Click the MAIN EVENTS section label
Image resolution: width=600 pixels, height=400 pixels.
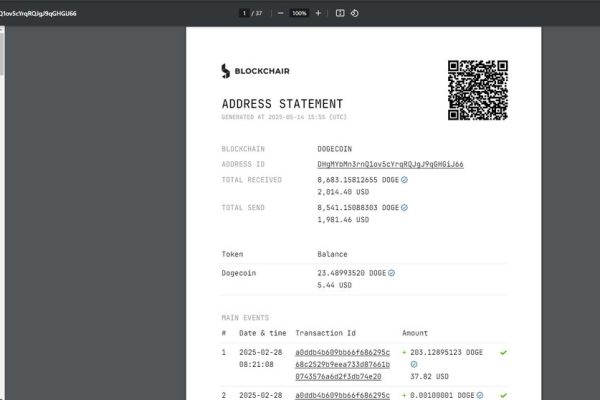tap(245, 318)
